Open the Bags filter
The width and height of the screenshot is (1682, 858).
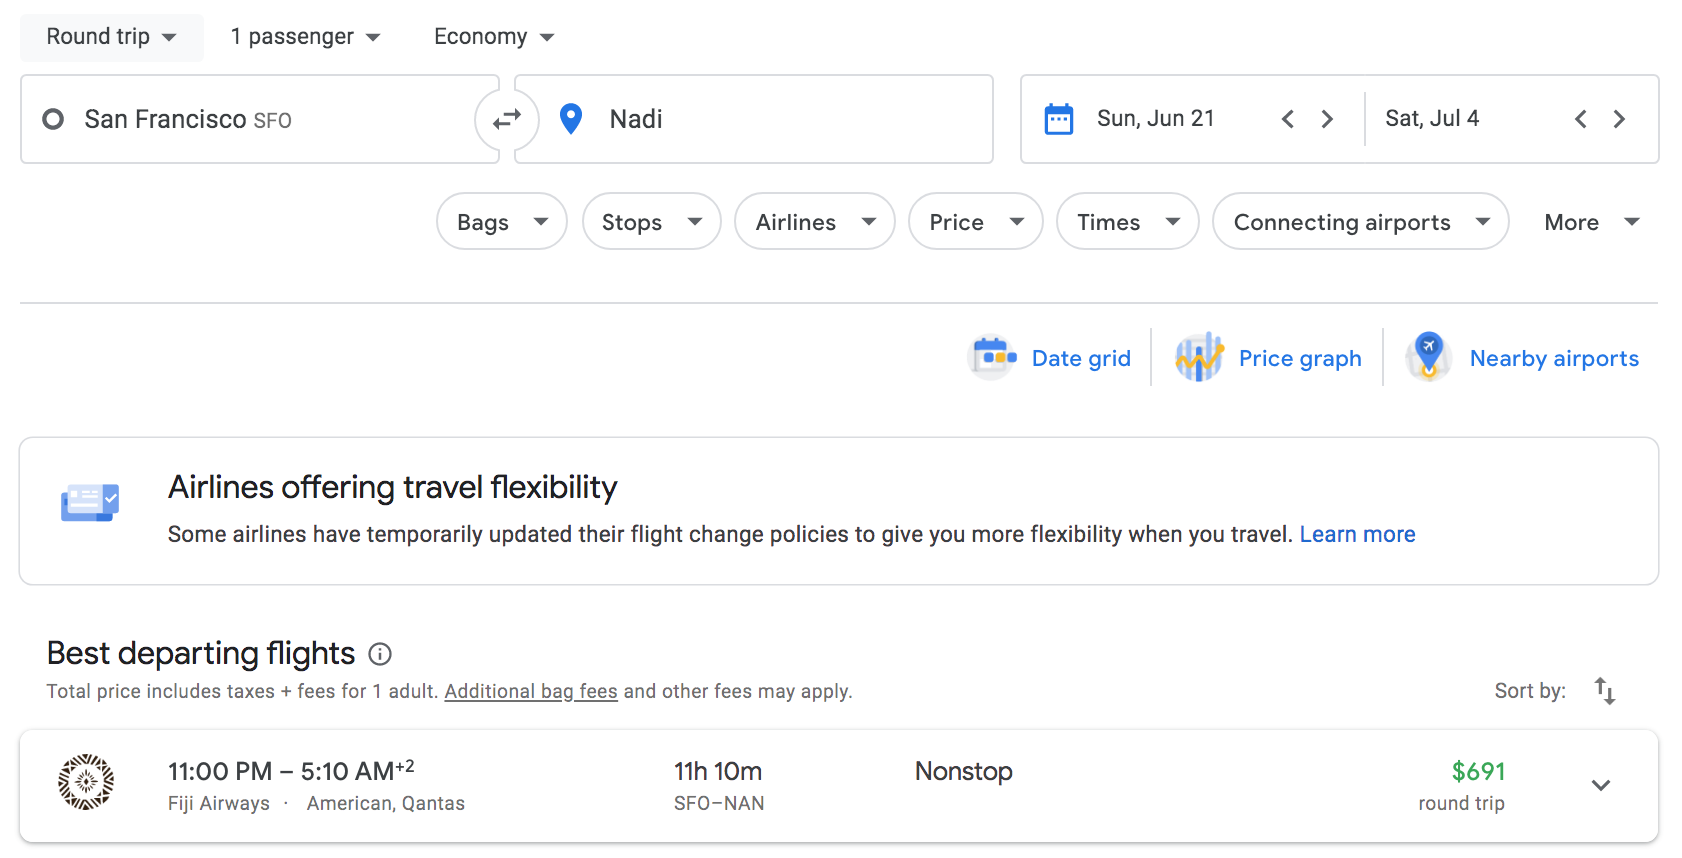(x=502, y=221)
